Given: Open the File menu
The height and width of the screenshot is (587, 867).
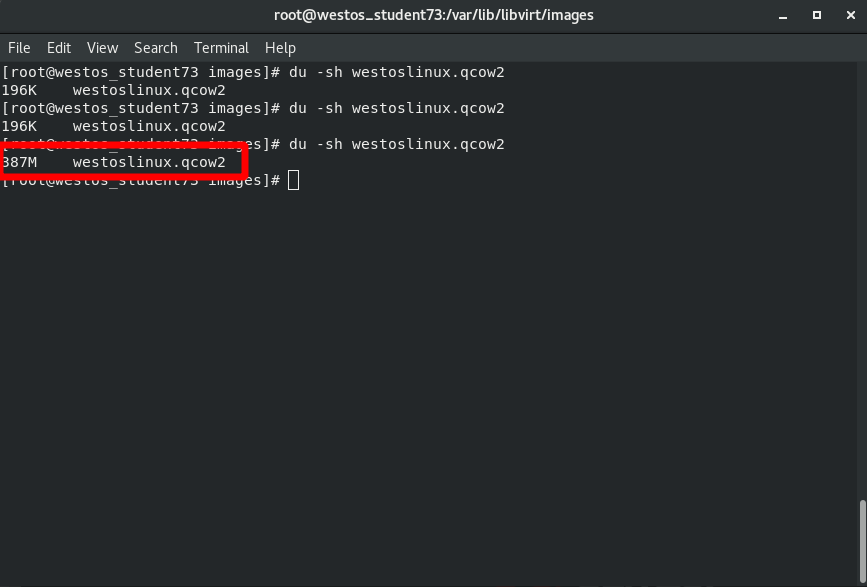Looking at the screenshot, I should 19,48.
